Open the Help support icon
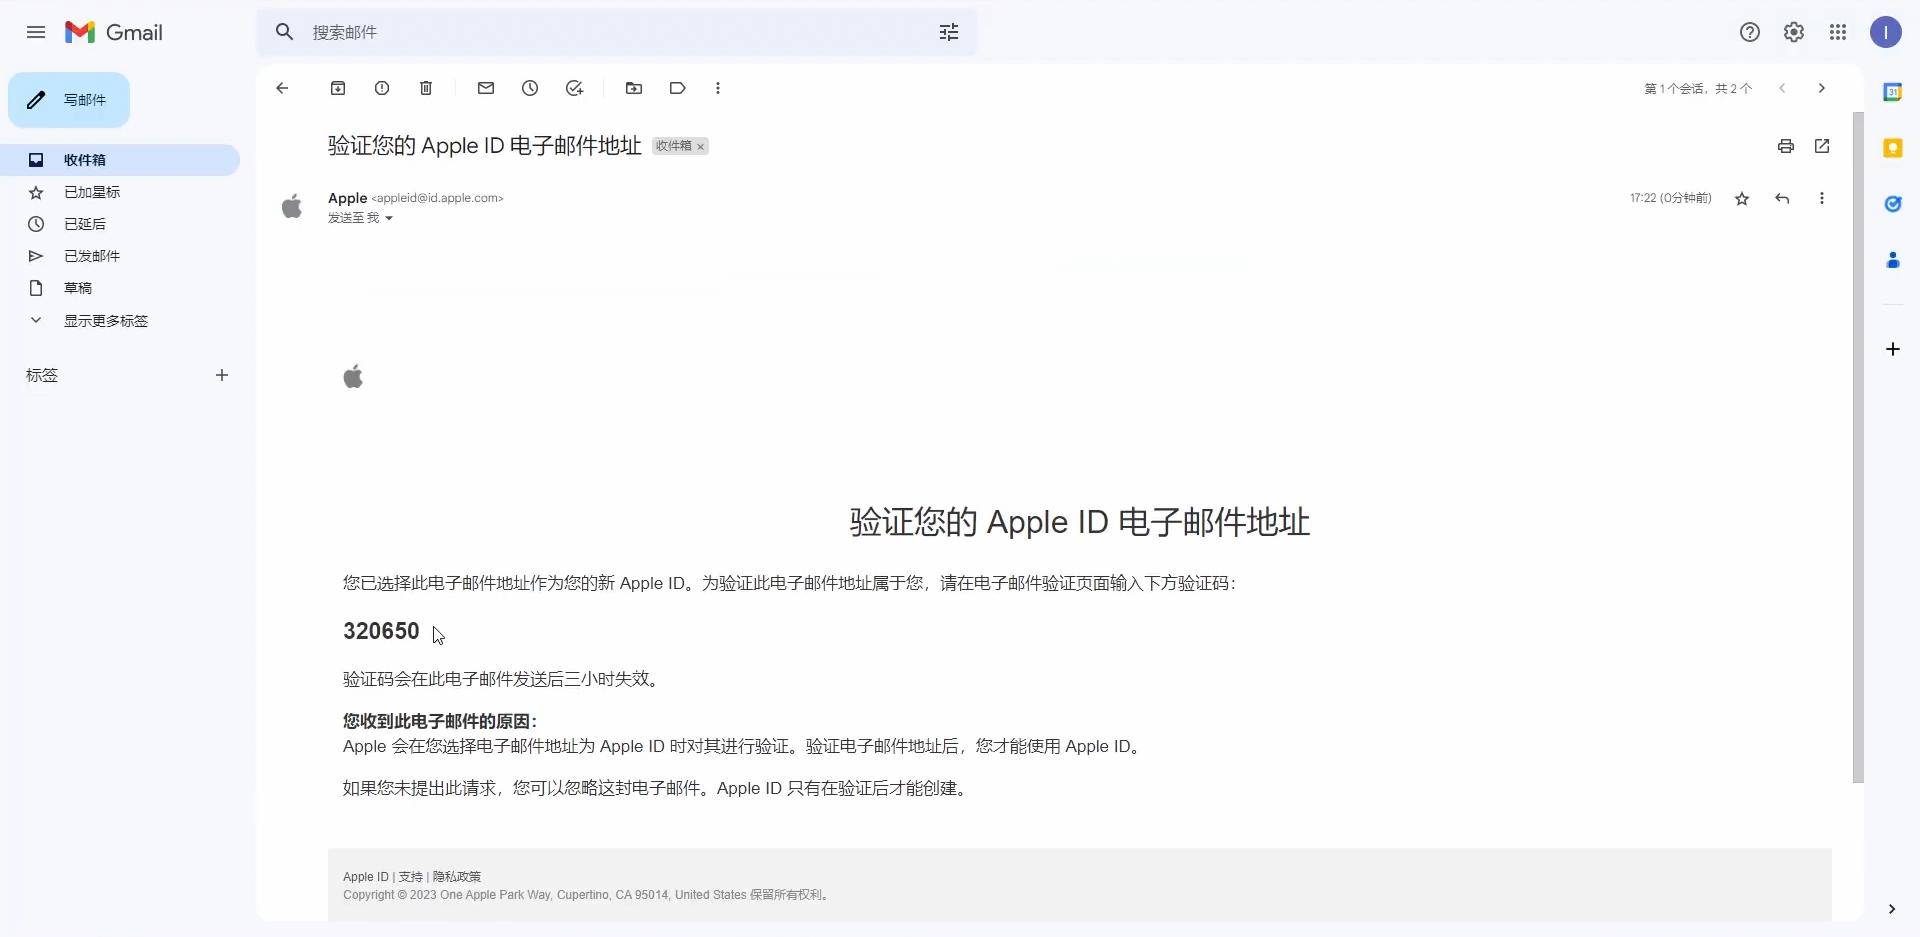Screen dimensions: 1920x937 click(x=1749, y=32)
